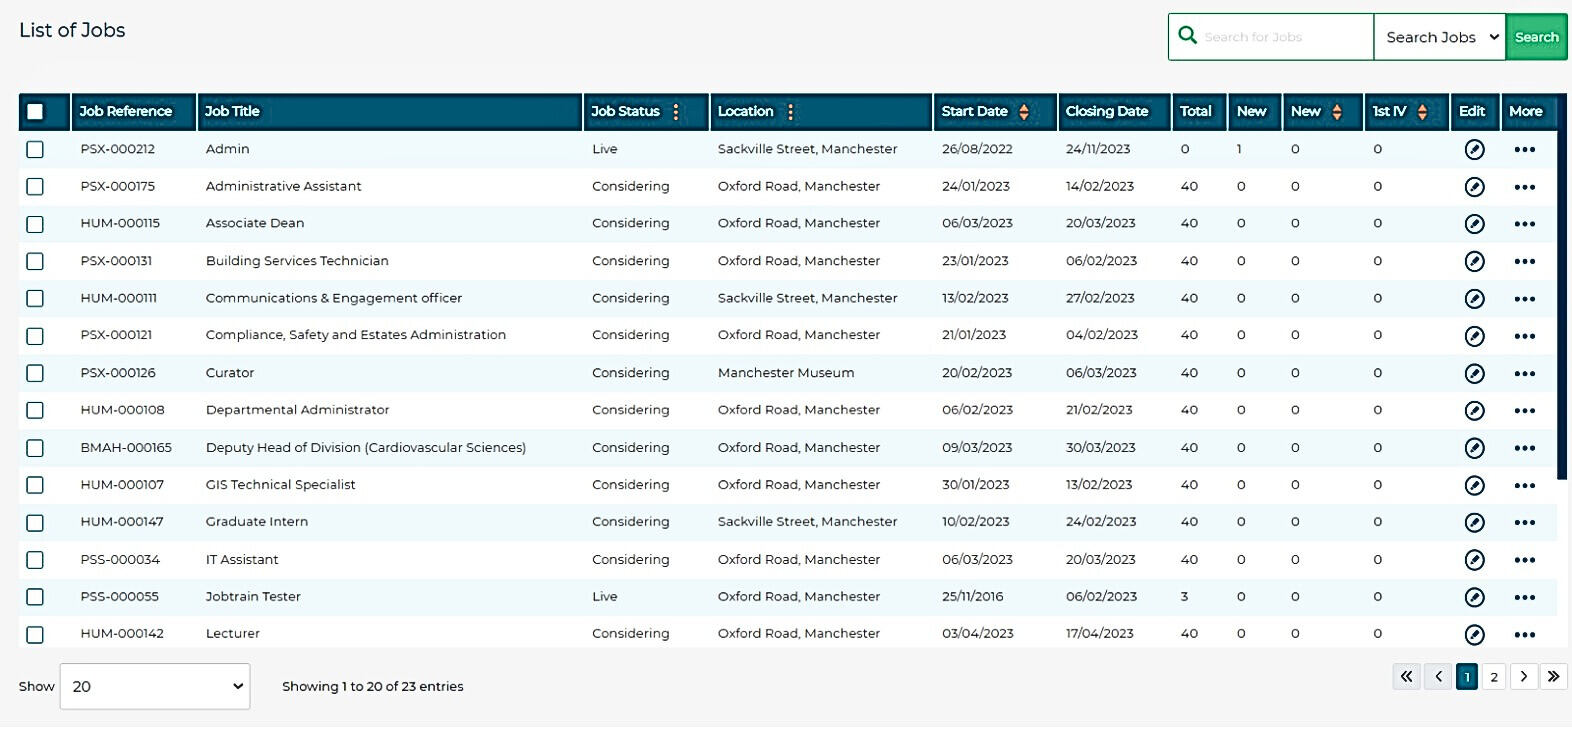Screen dimensions: 1572x747
Task: Go to page 2 of job list
Action: [1494, 677]
